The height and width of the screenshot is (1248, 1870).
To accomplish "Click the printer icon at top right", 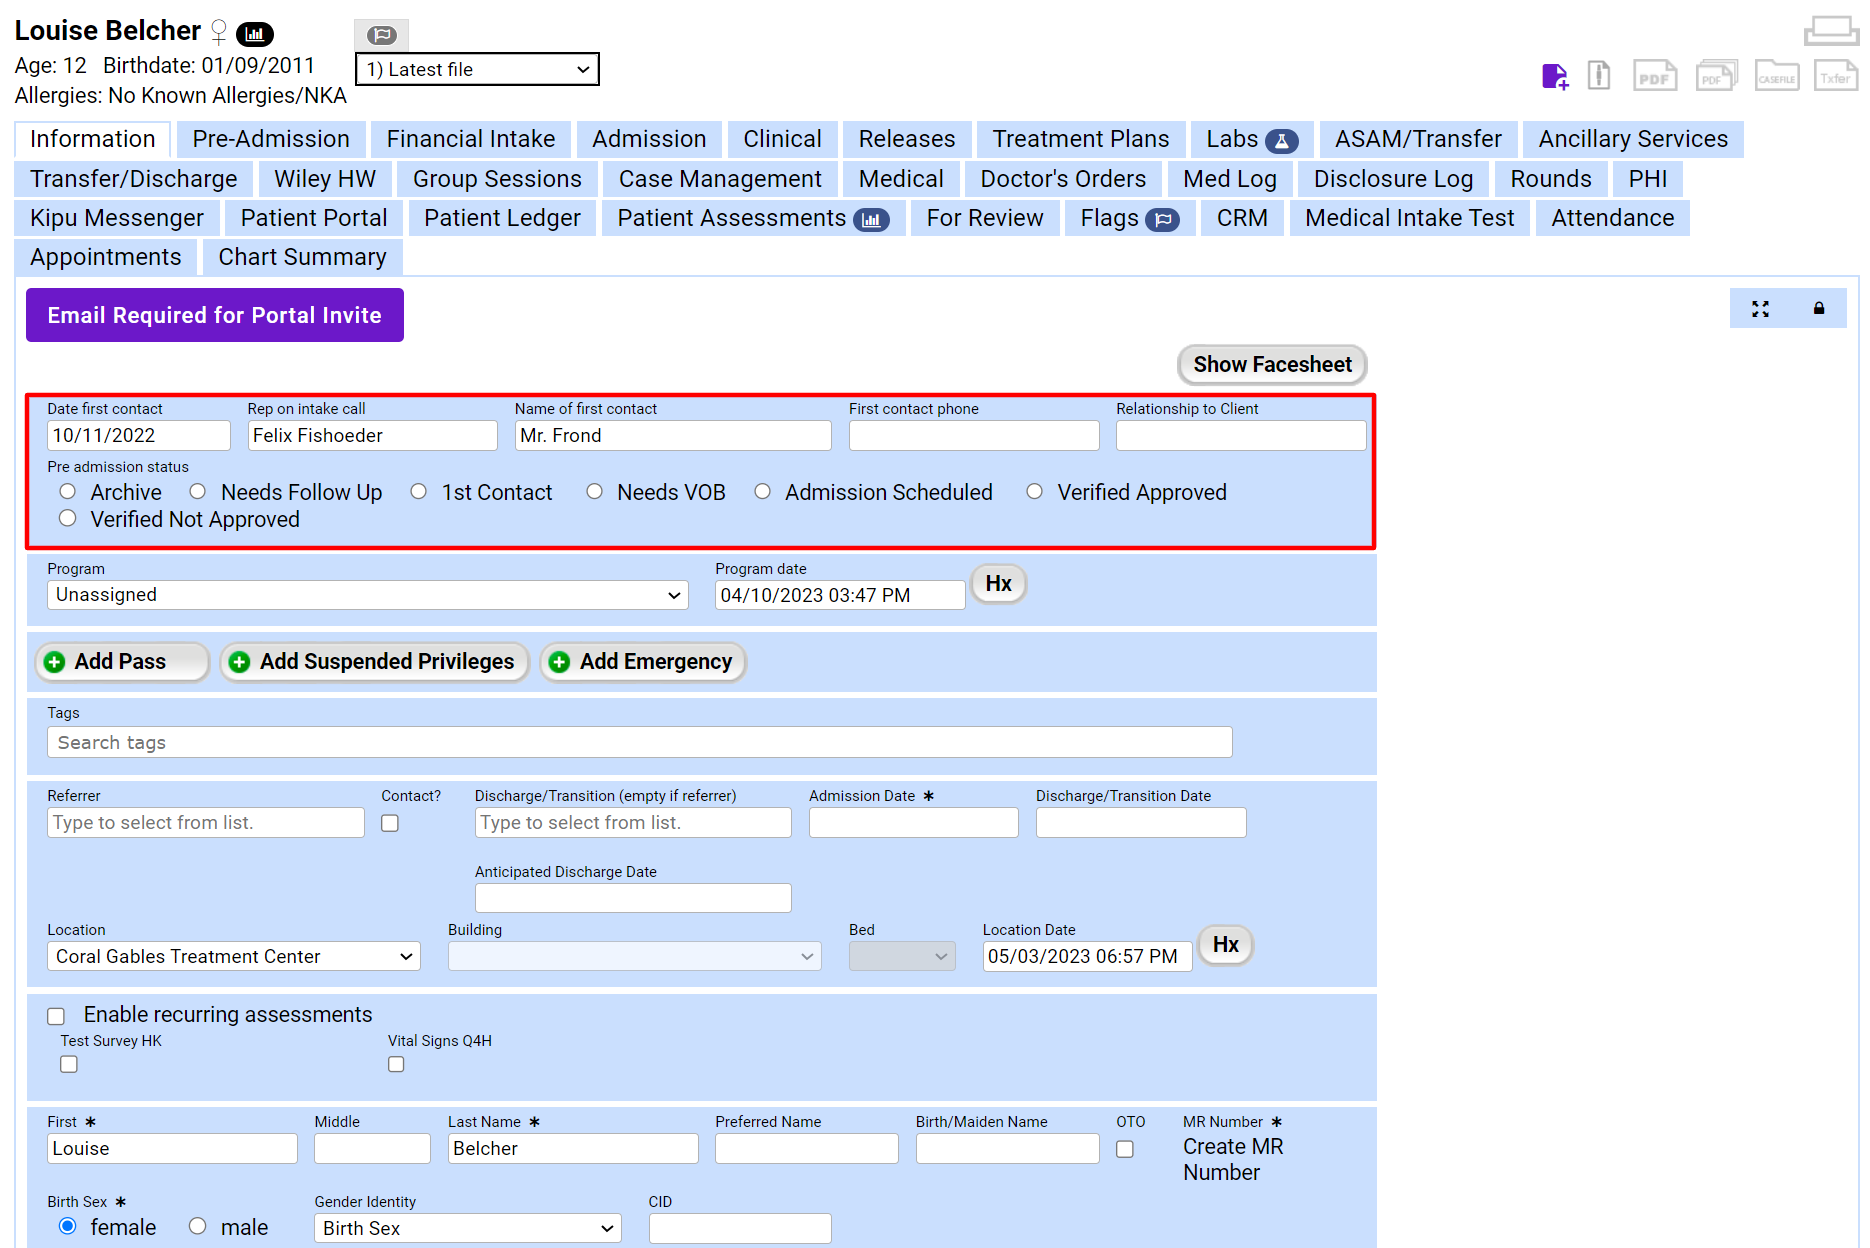I will [1830, 30].
